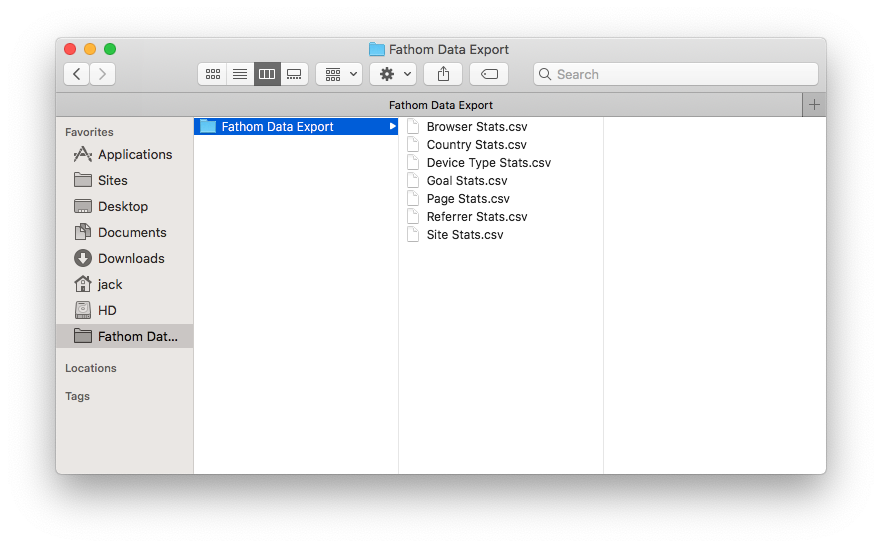Image resolution: width=882 pixels, height=548 pixels.
Task: Click the Share toolbar button
Action: [x=443, y=74]
